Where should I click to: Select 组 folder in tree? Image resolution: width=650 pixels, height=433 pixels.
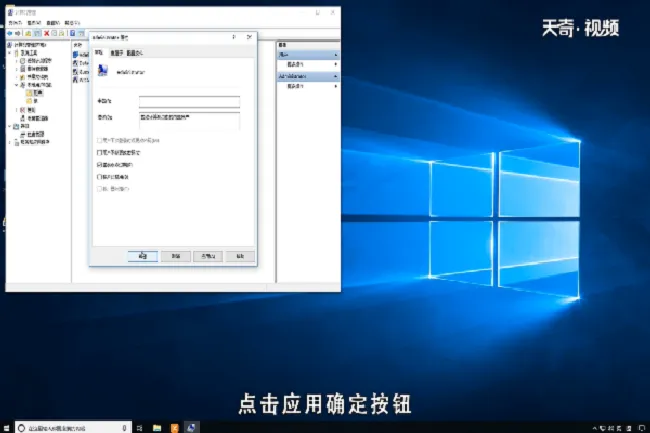(32, 101)
